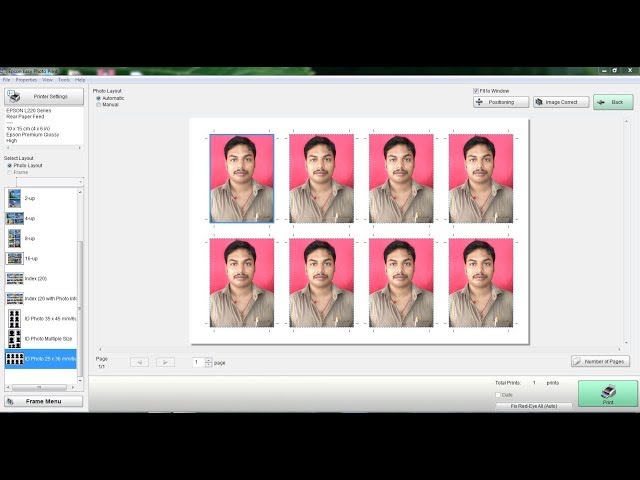The width and height of the screenshot is (640, 480).
Task: Expand dropdown under Select Layout
Action: tap(80, 182)
